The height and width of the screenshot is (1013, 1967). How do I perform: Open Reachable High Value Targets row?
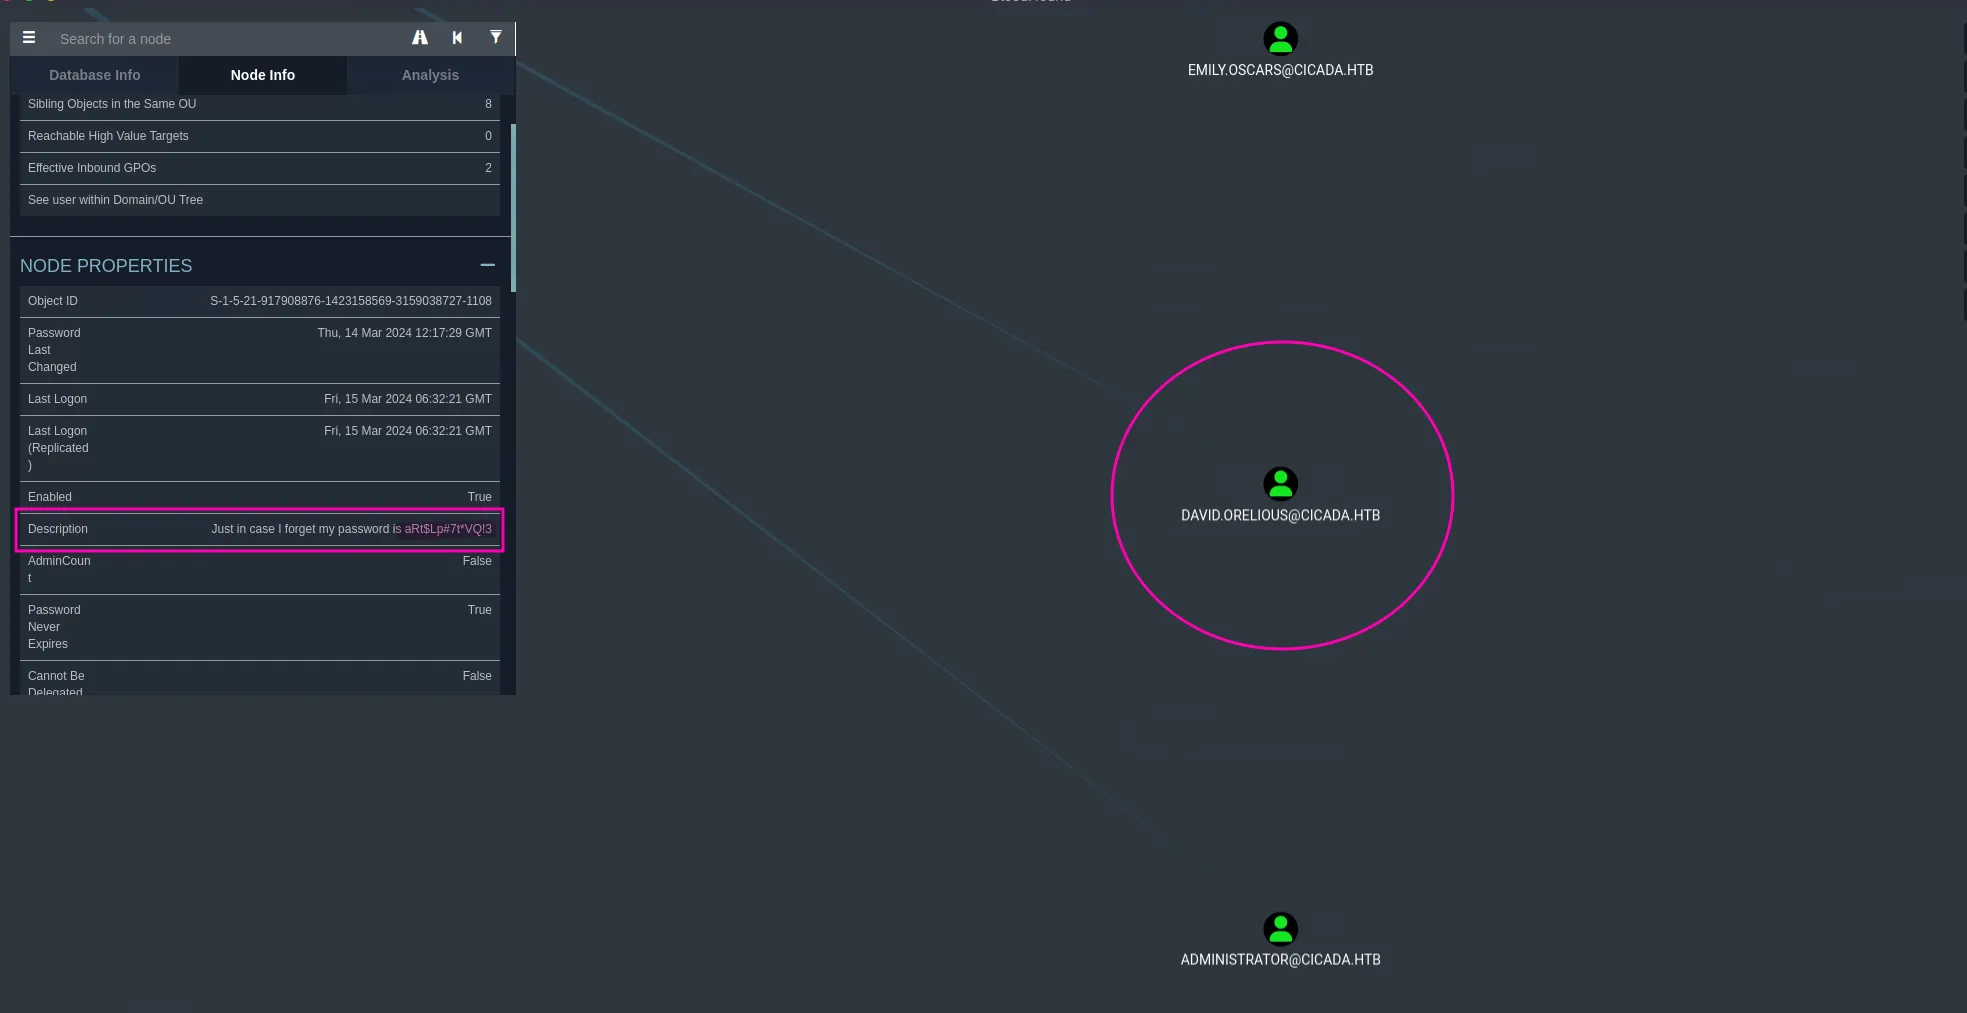click(x=260, y=136)
